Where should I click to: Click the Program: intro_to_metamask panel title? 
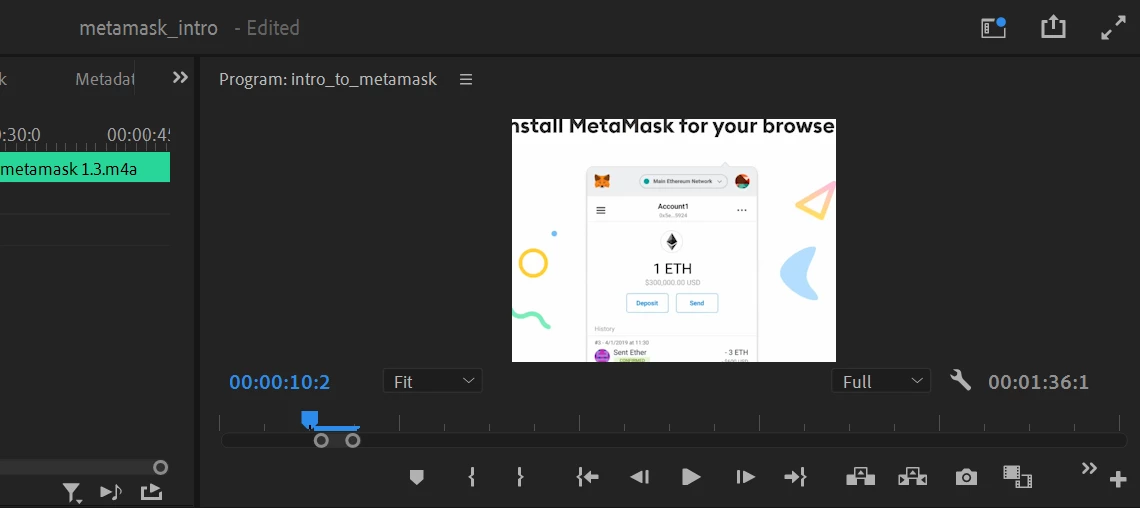tap(328, 79)
